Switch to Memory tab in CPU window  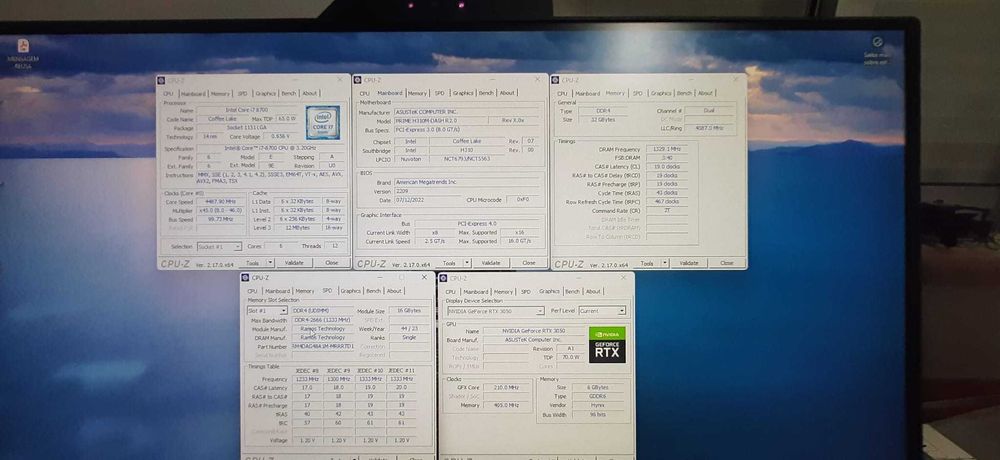point(220,93)
